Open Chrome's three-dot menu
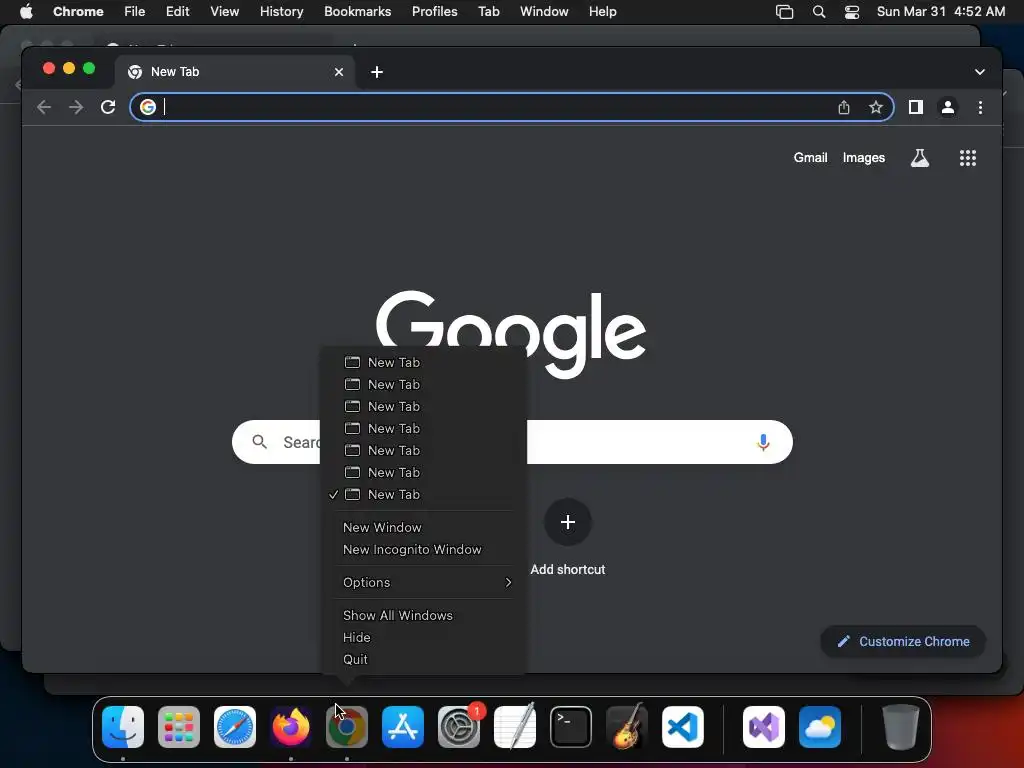The height and width of the screenshot is (768, 1024). pyautogui.click(x=980, y=107)
